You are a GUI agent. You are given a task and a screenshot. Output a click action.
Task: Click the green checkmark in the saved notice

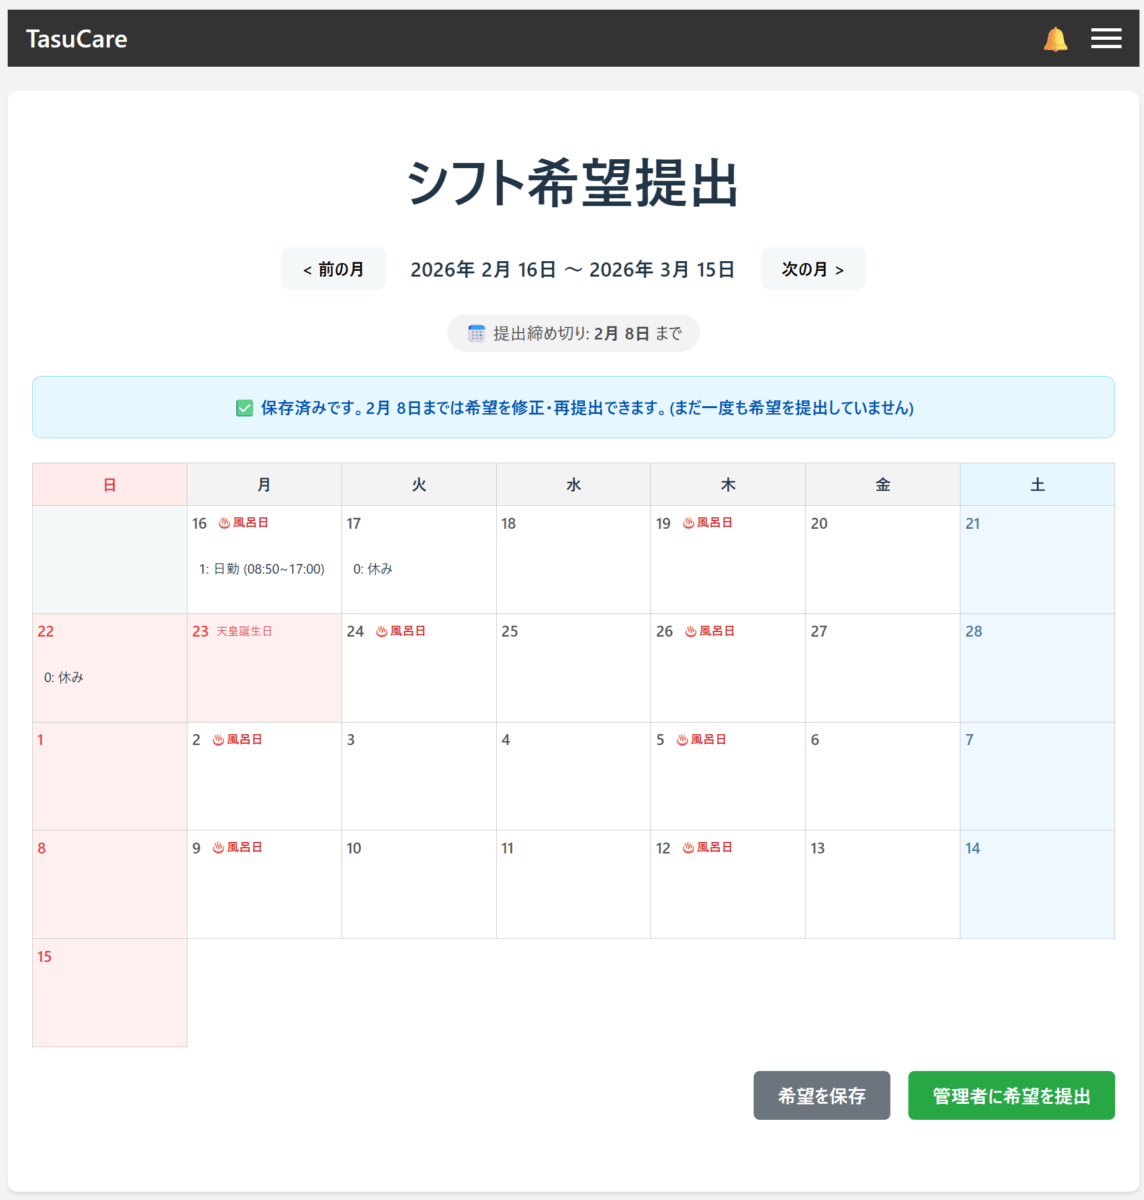pyautogui.click(x=244, y=408)
